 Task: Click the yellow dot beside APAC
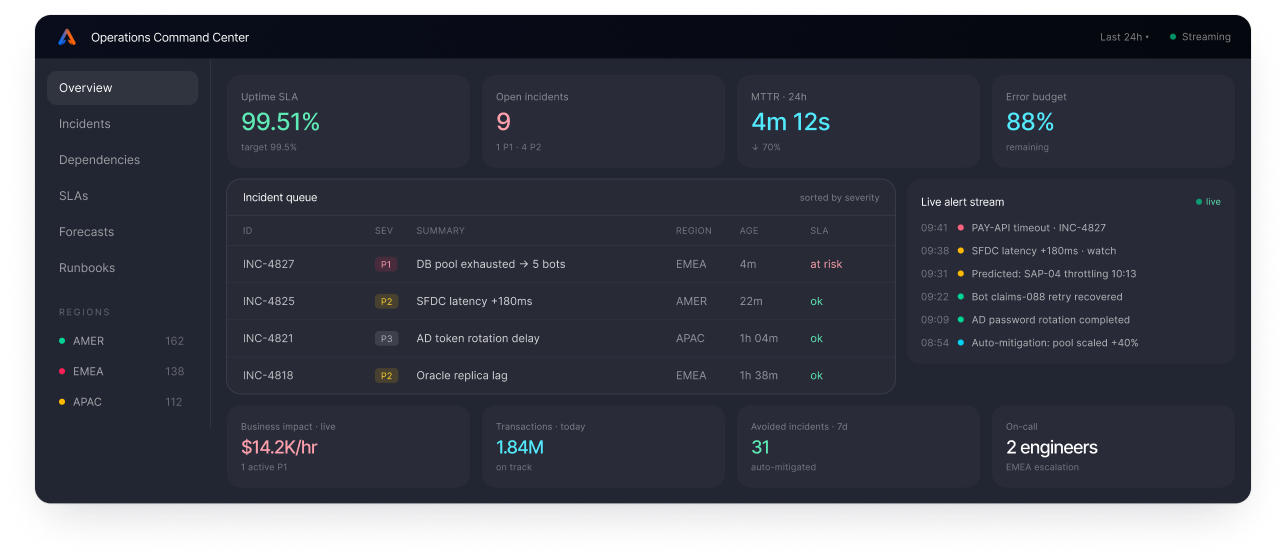[x=62, y=402]
